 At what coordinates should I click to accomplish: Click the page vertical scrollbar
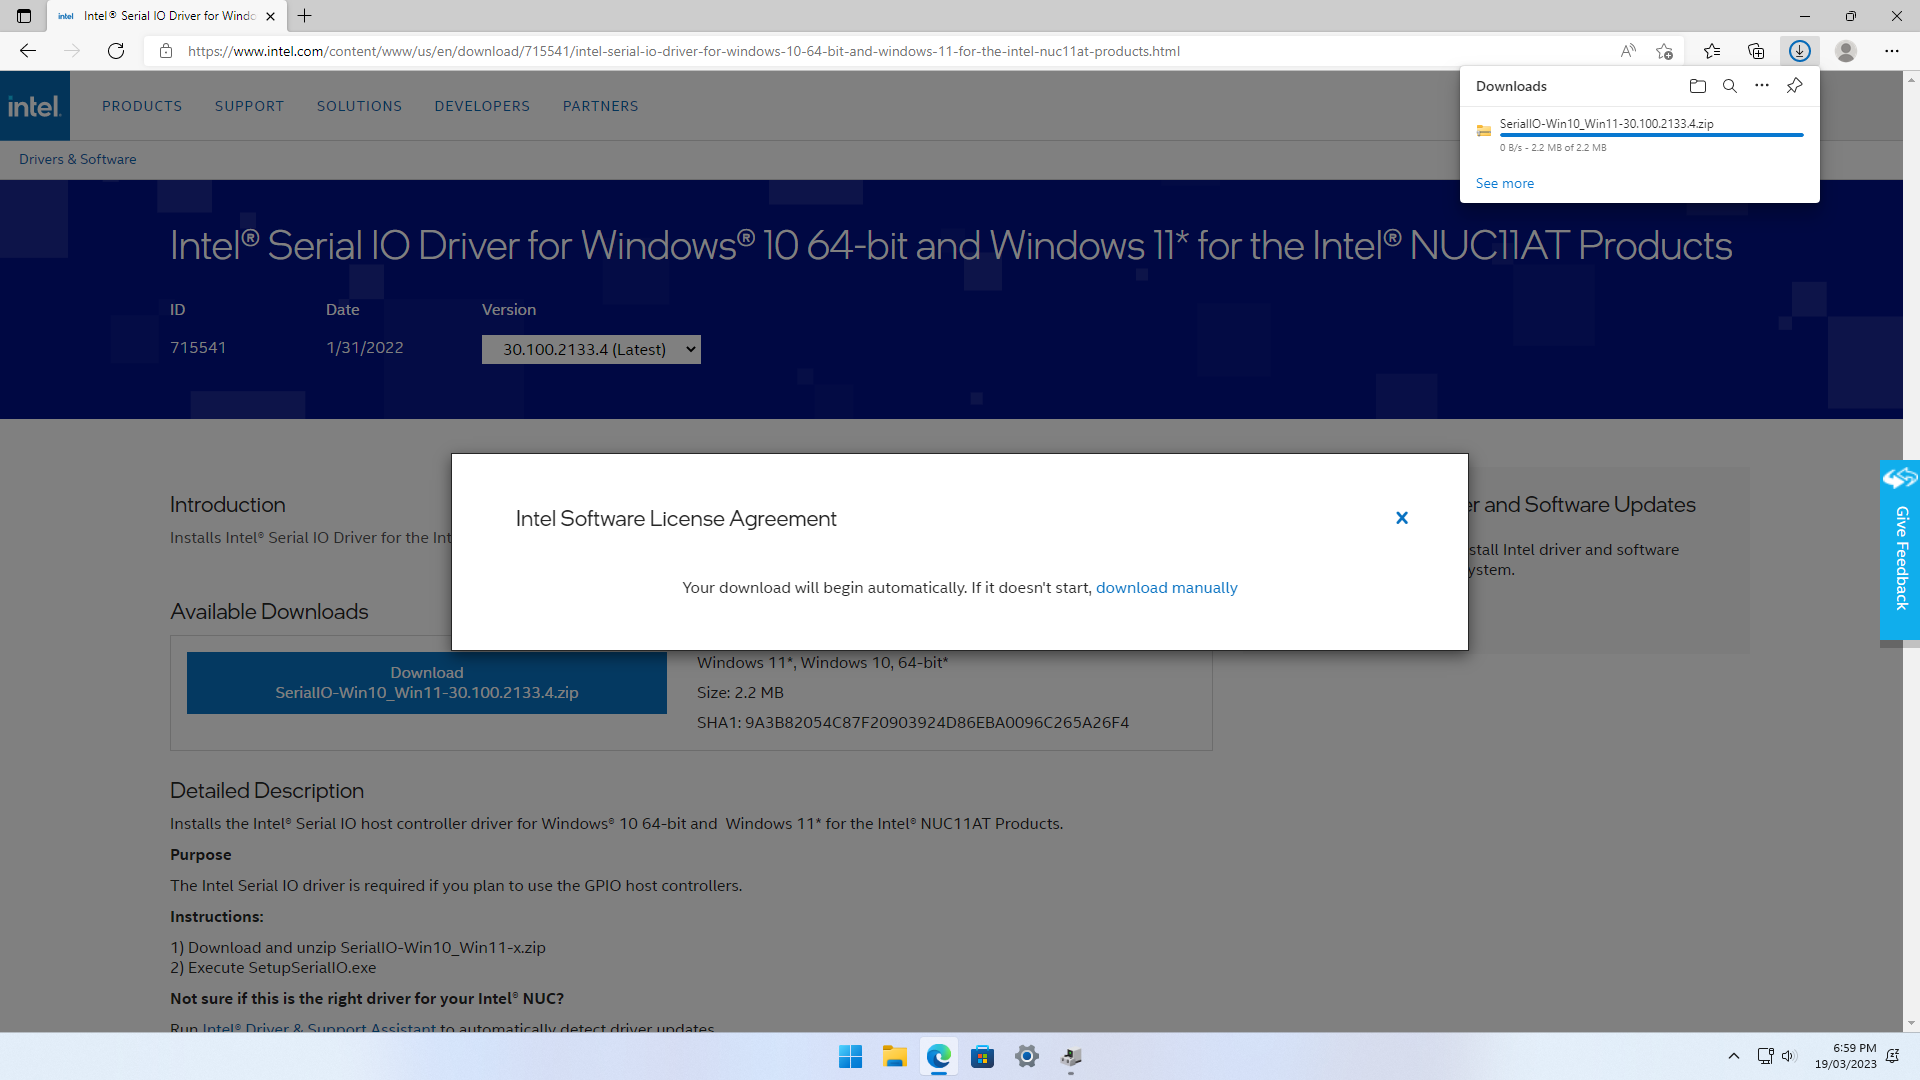1912,550
